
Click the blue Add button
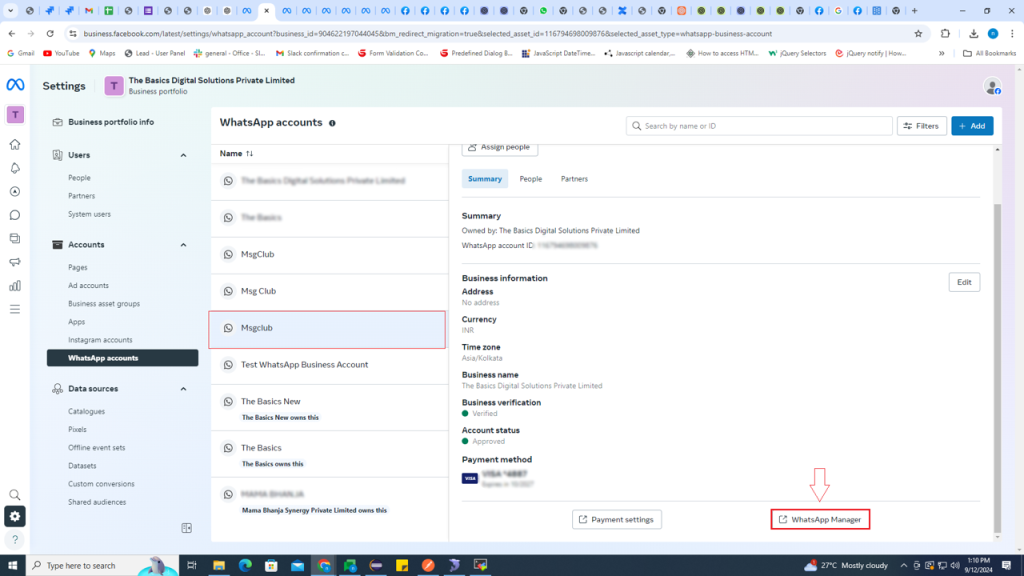point(972,126)
